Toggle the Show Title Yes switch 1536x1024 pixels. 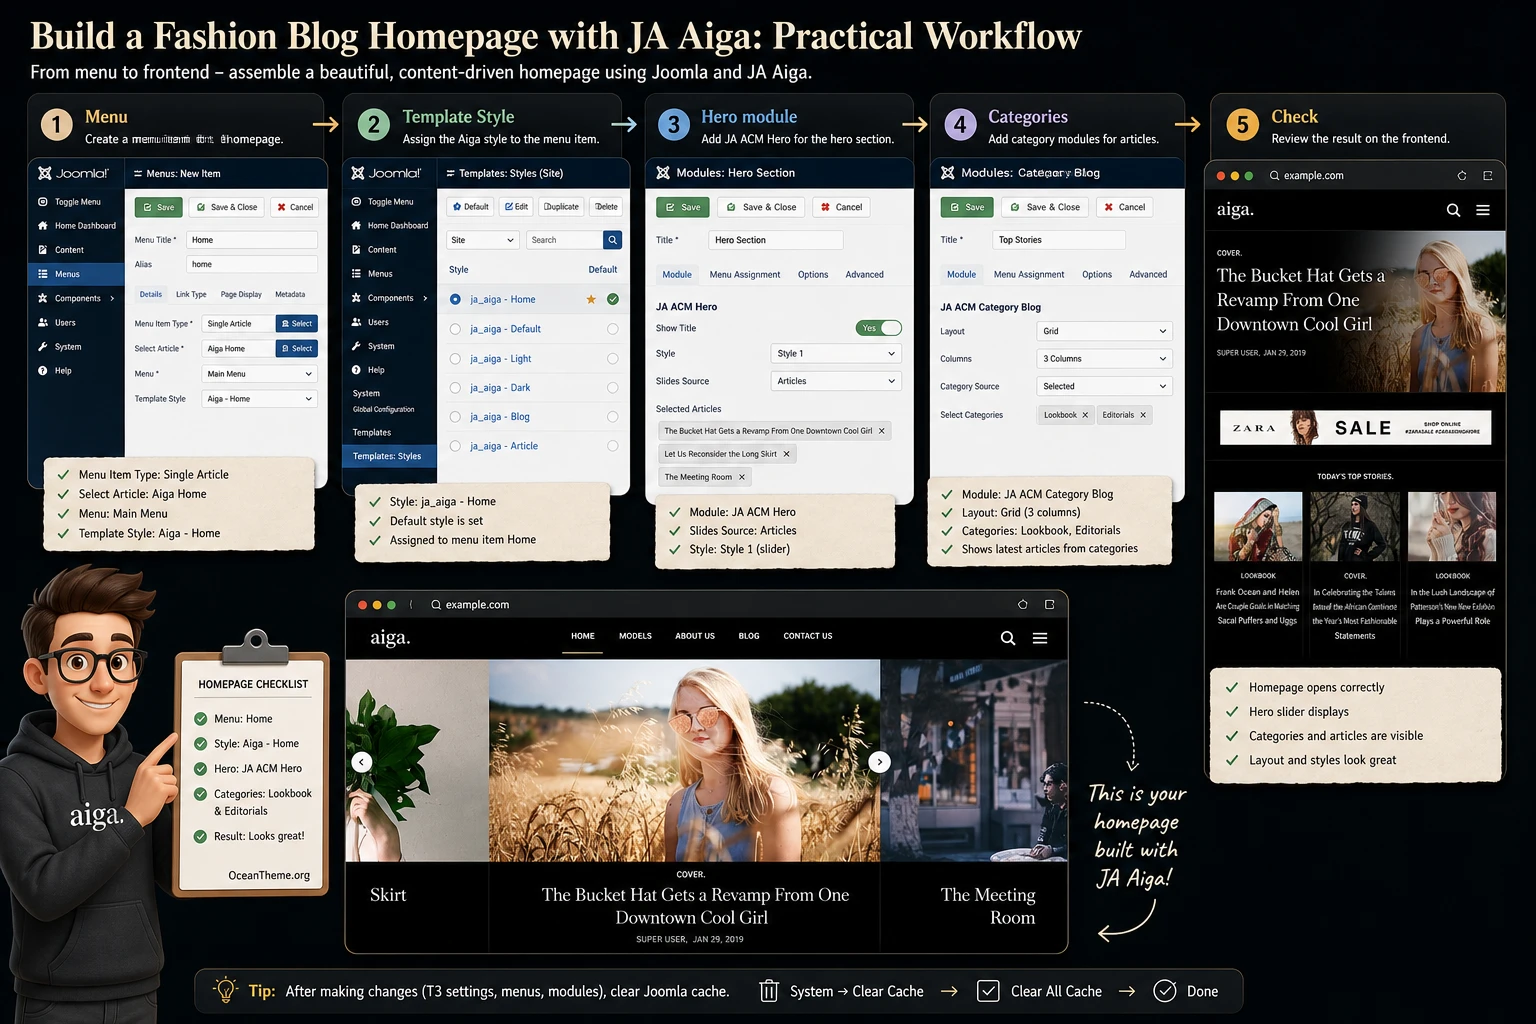pyautogui.click(x=879, y=328)
